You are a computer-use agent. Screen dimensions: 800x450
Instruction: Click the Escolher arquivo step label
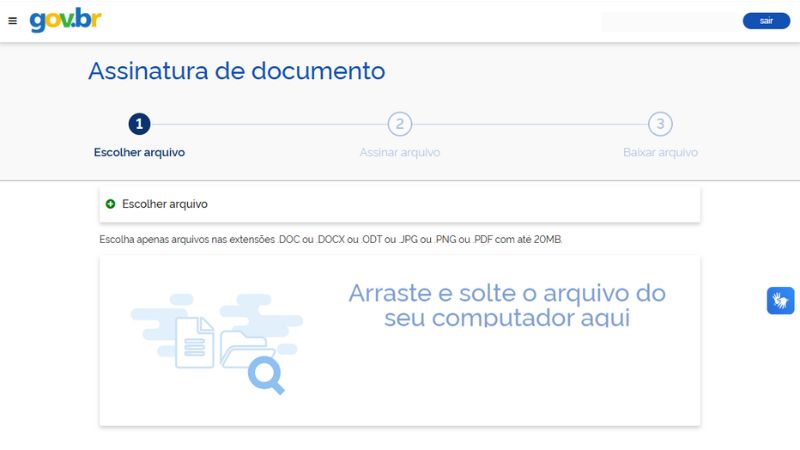[x=139, y=153]
